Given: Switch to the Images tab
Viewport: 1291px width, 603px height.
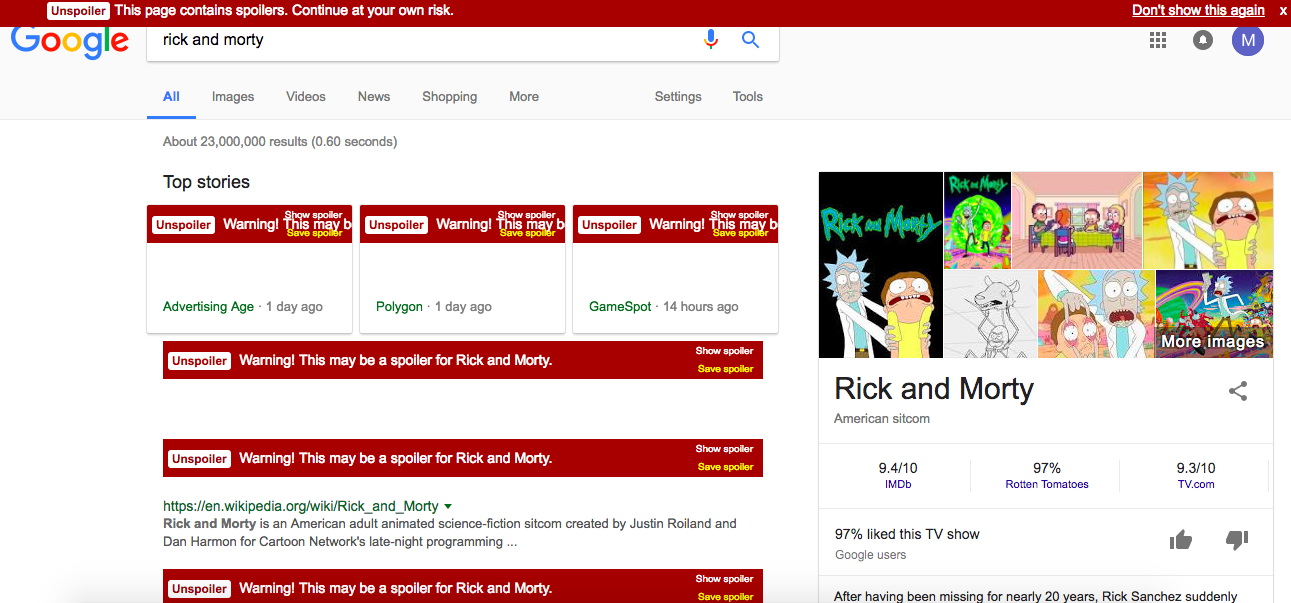Looking at the screenshot, I should [x=233, y=97].
